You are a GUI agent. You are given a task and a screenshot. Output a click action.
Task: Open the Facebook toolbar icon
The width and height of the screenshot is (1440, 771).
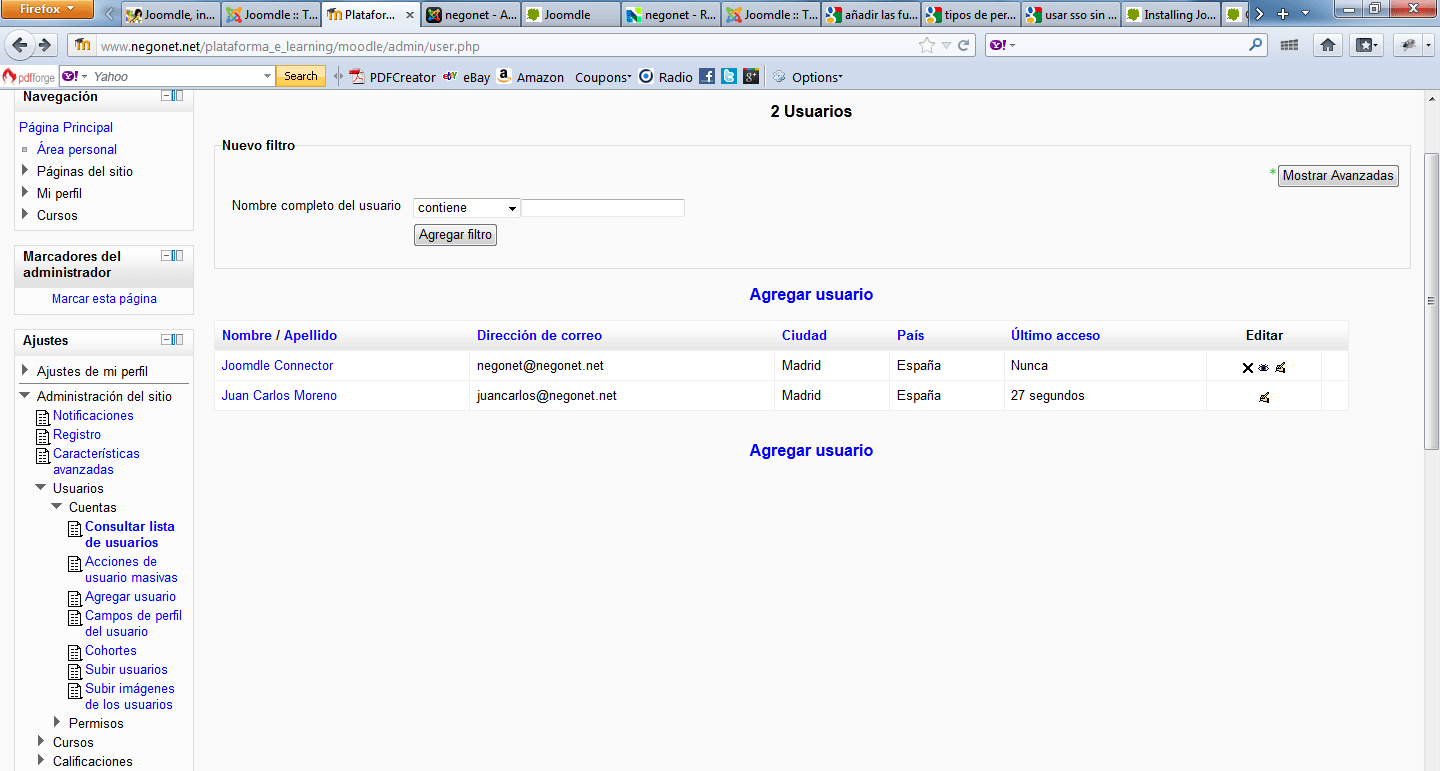tap(707, 77)
